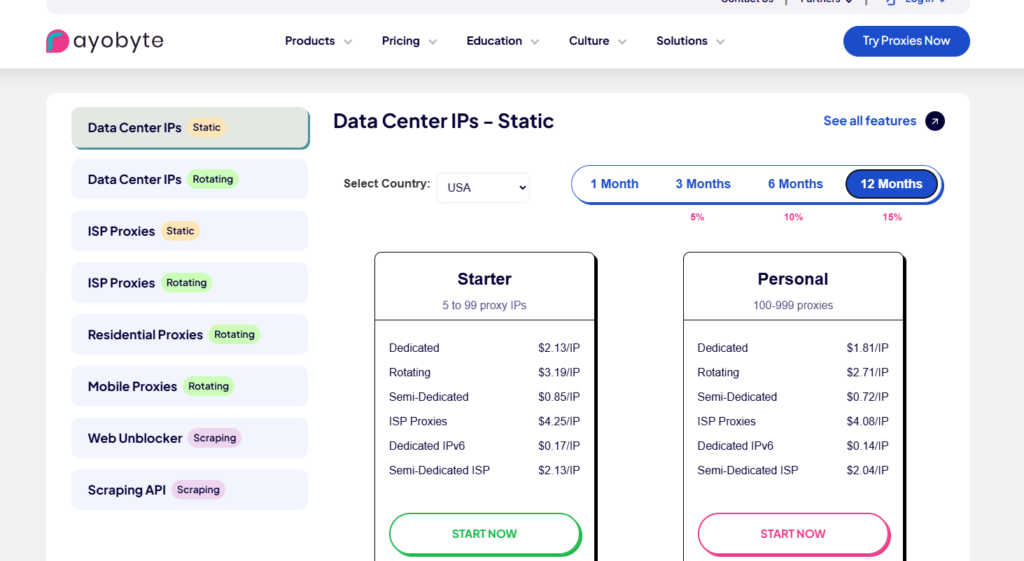This screenshot has width=1024, height=561.
Task: Select the 1 Month billing period
Action: 614,184
